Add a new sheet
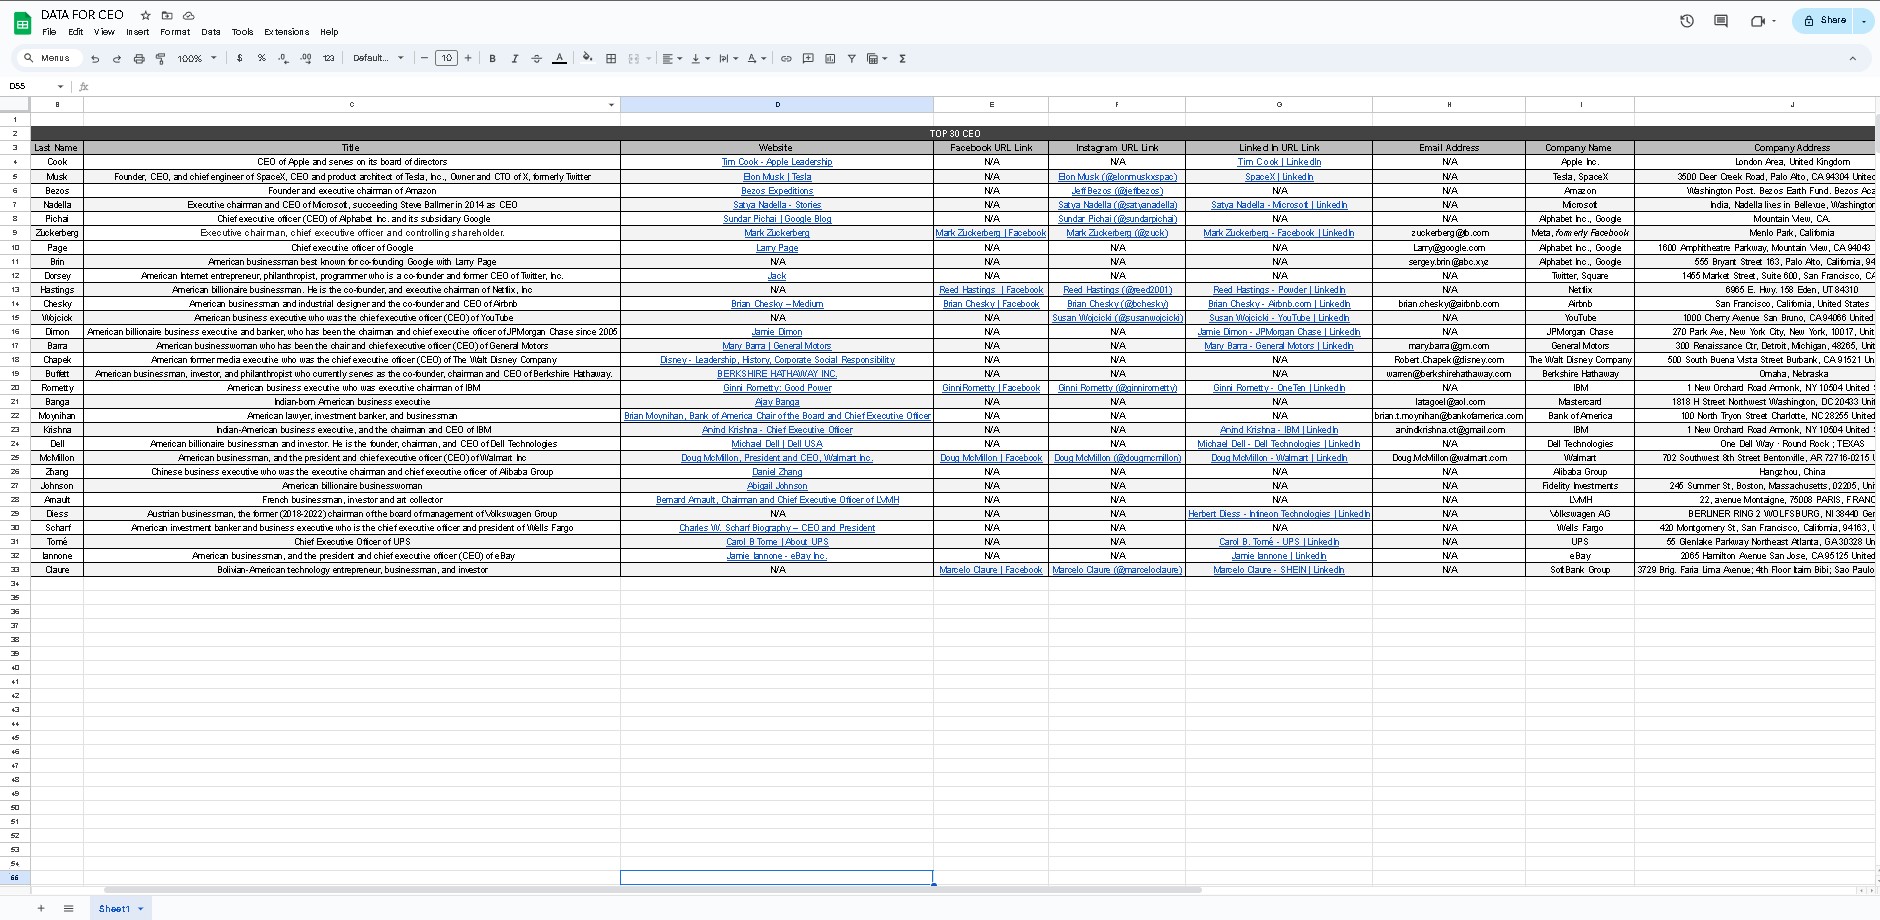The image size is (1880, 920). (41, 908)
